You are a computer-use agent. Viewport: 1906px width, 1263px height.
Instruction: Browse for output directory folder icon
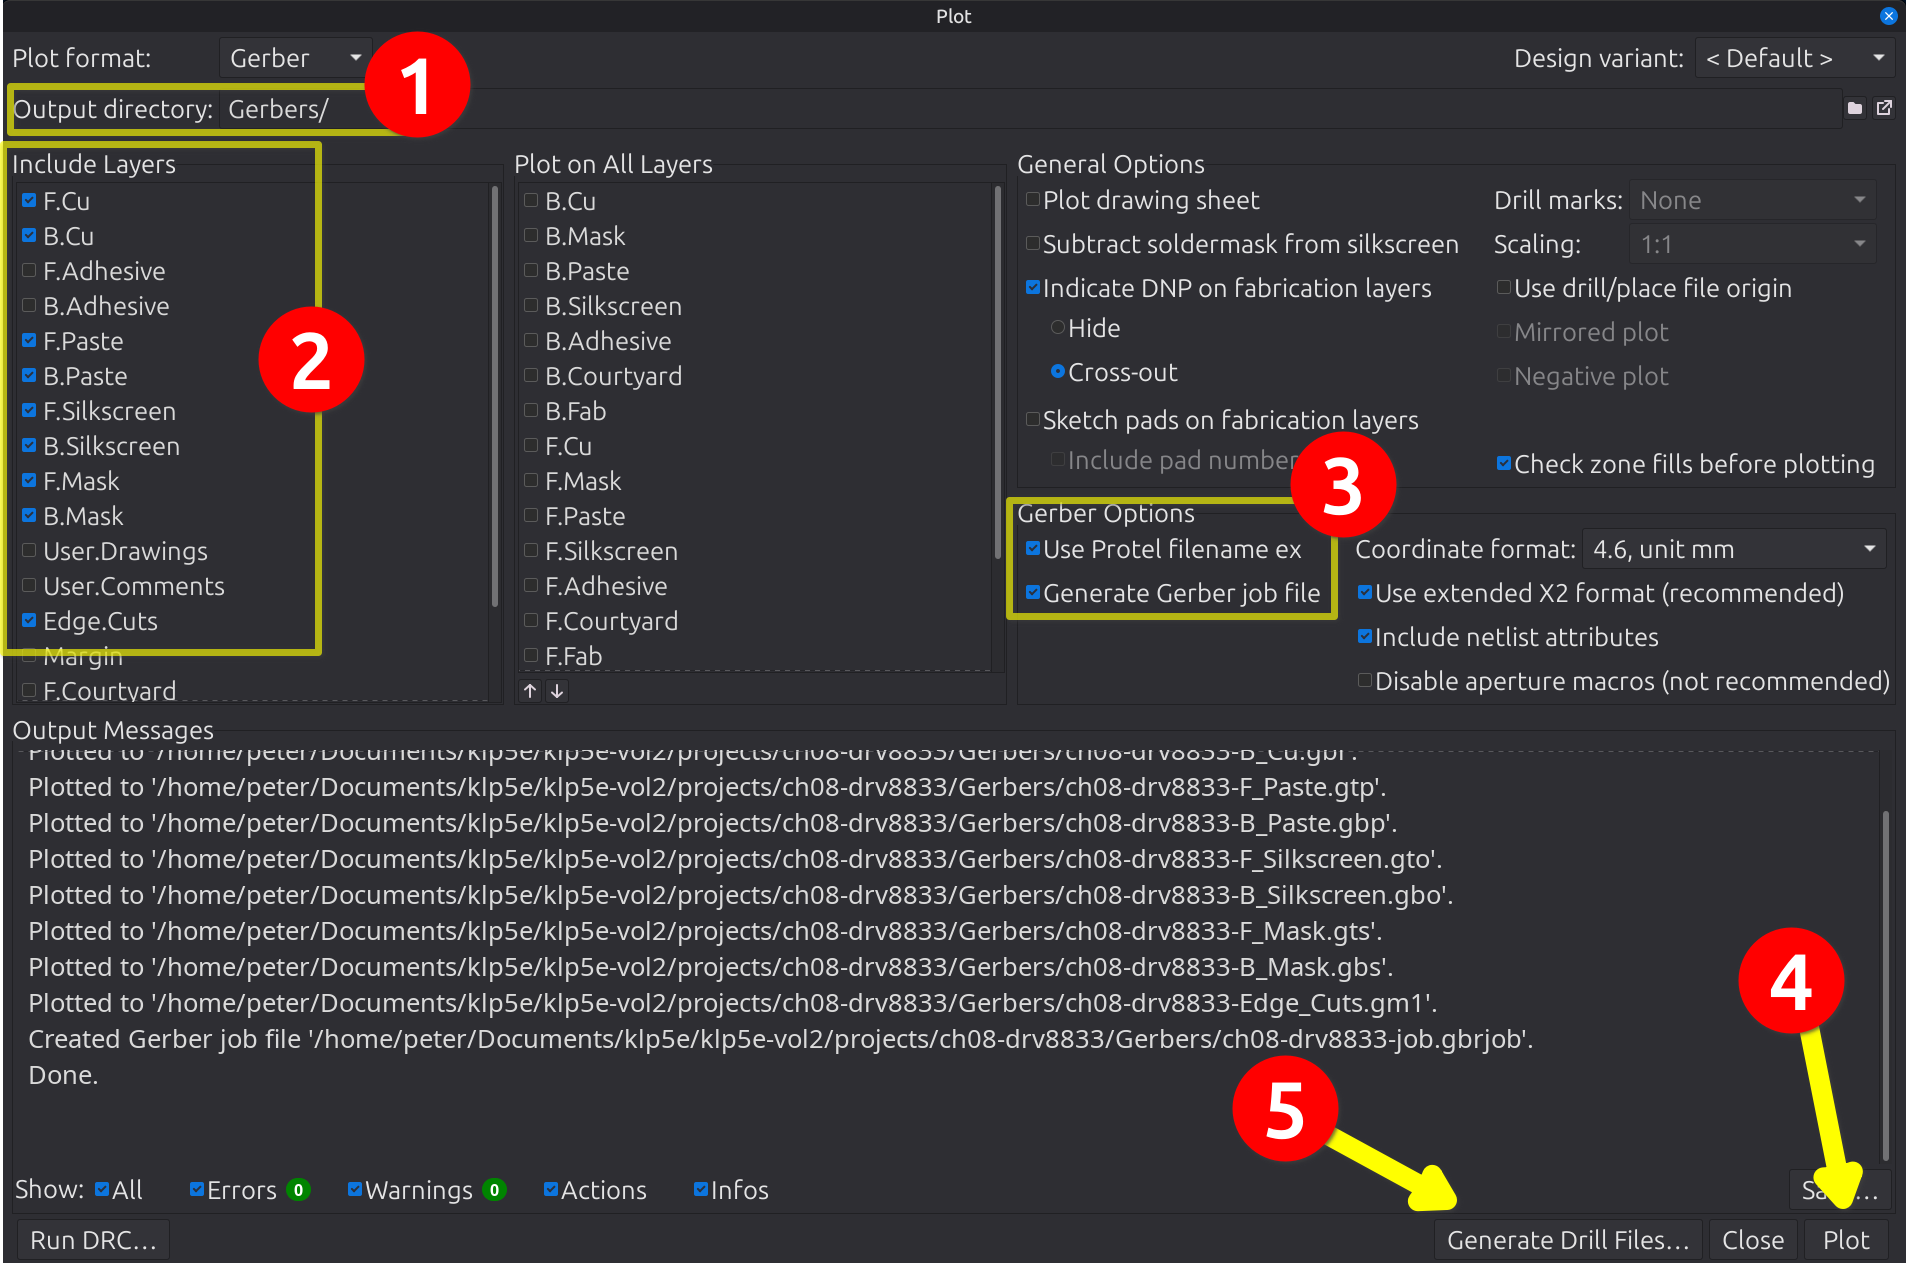[1855, 108]
